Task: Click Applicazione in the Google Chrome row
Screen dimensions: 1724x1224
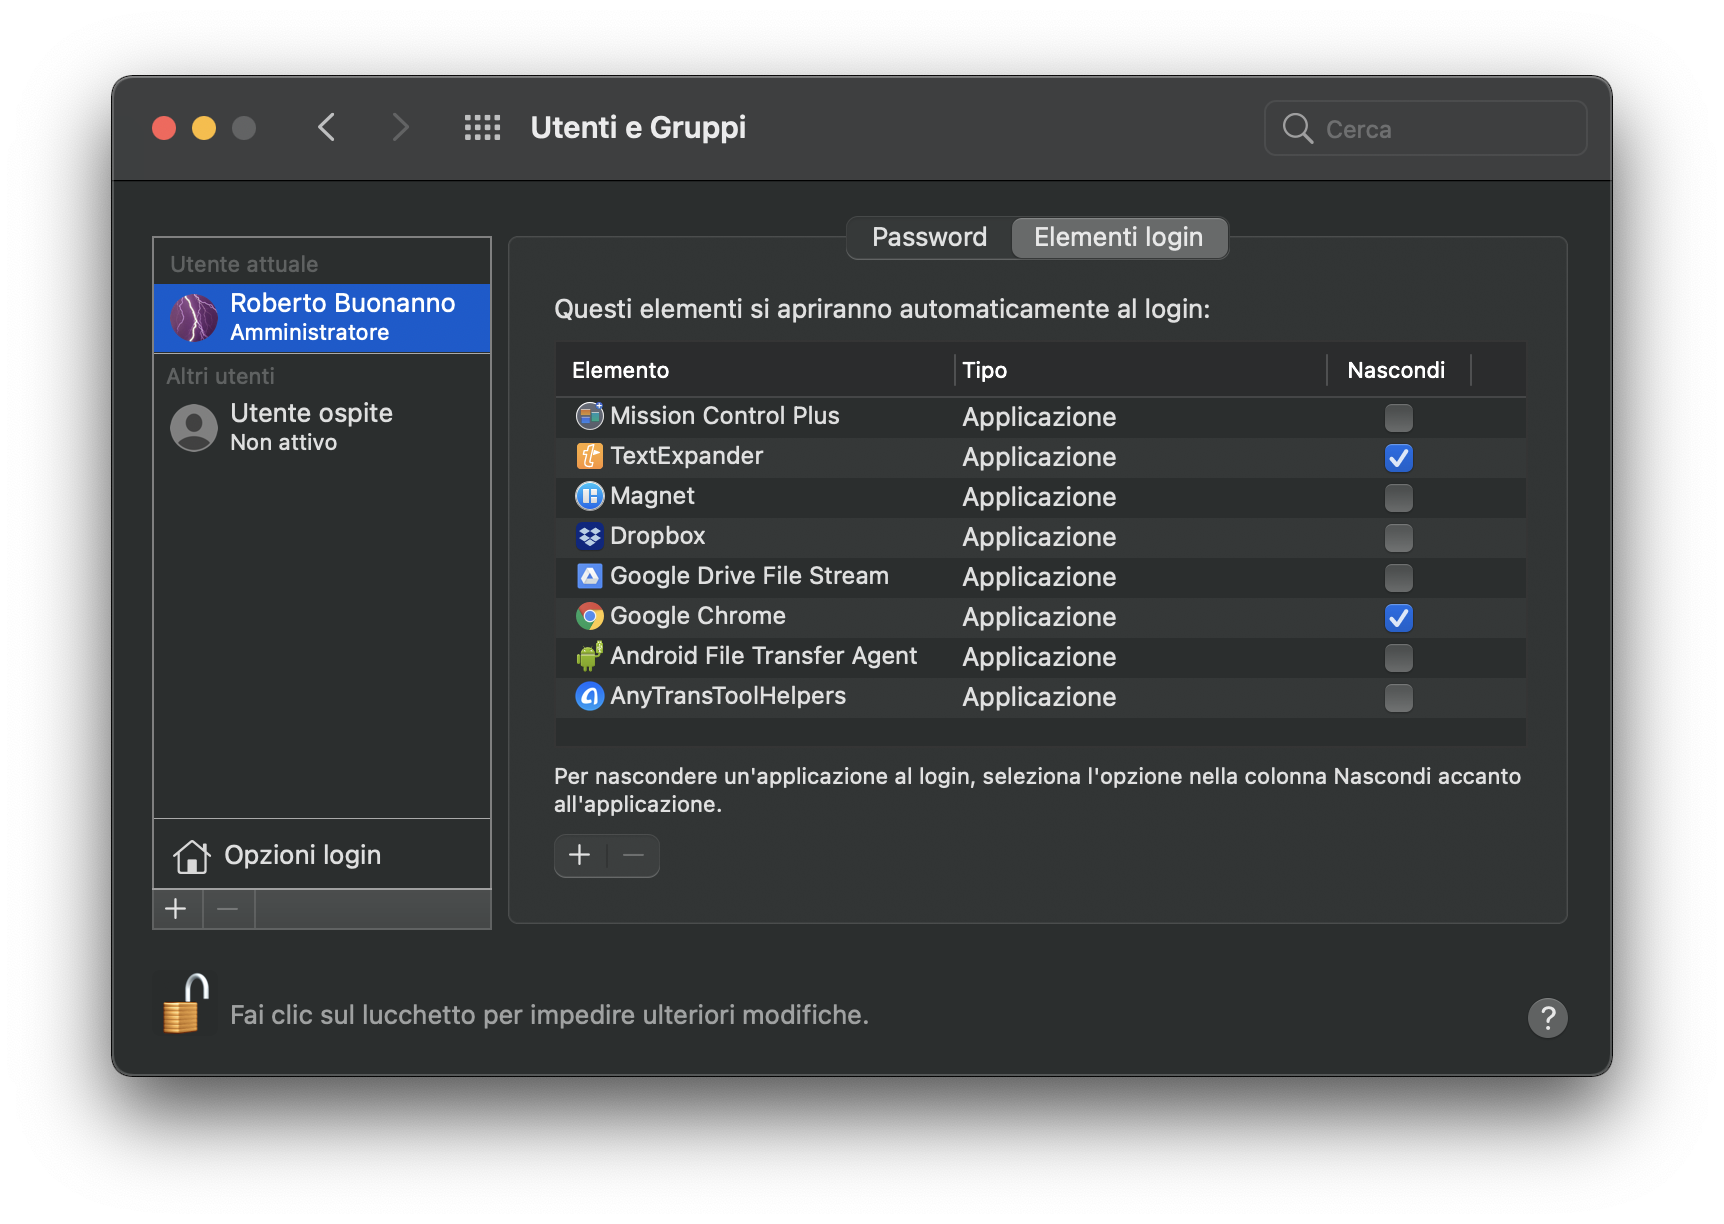Action: [x=1039, y=617]
